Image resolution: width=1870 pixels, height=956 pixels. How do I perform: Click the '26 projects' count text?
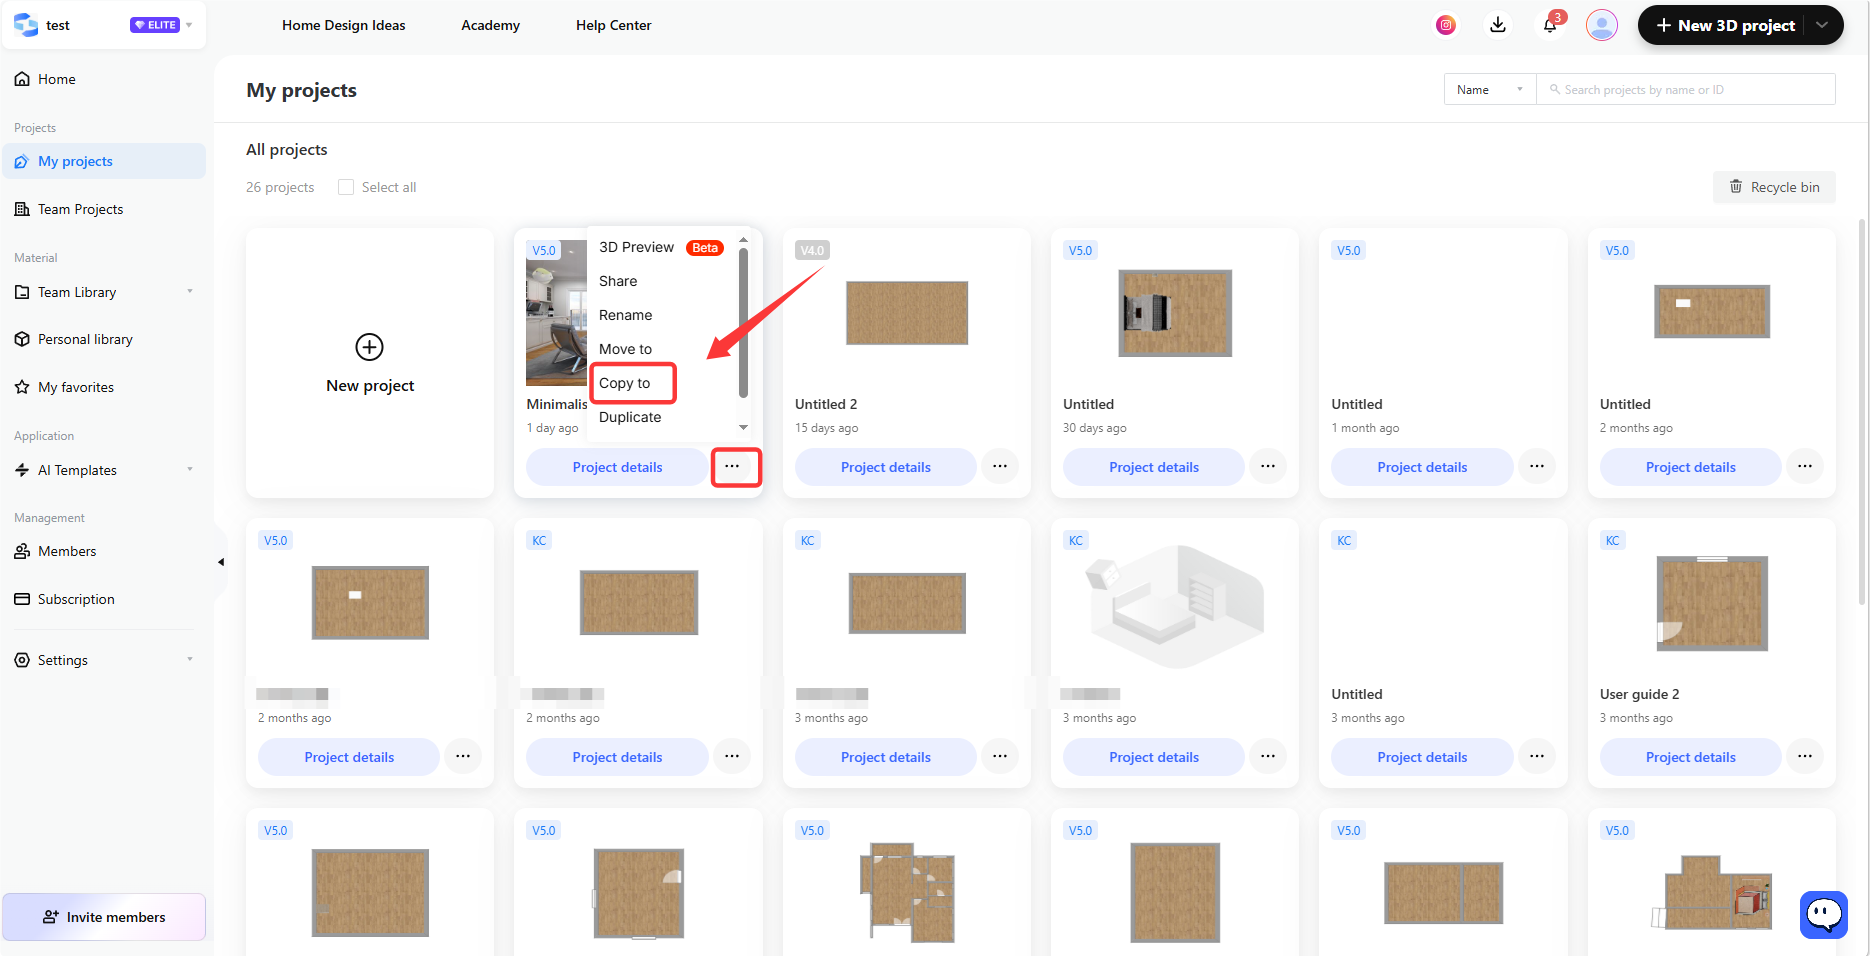pos(280,187)
